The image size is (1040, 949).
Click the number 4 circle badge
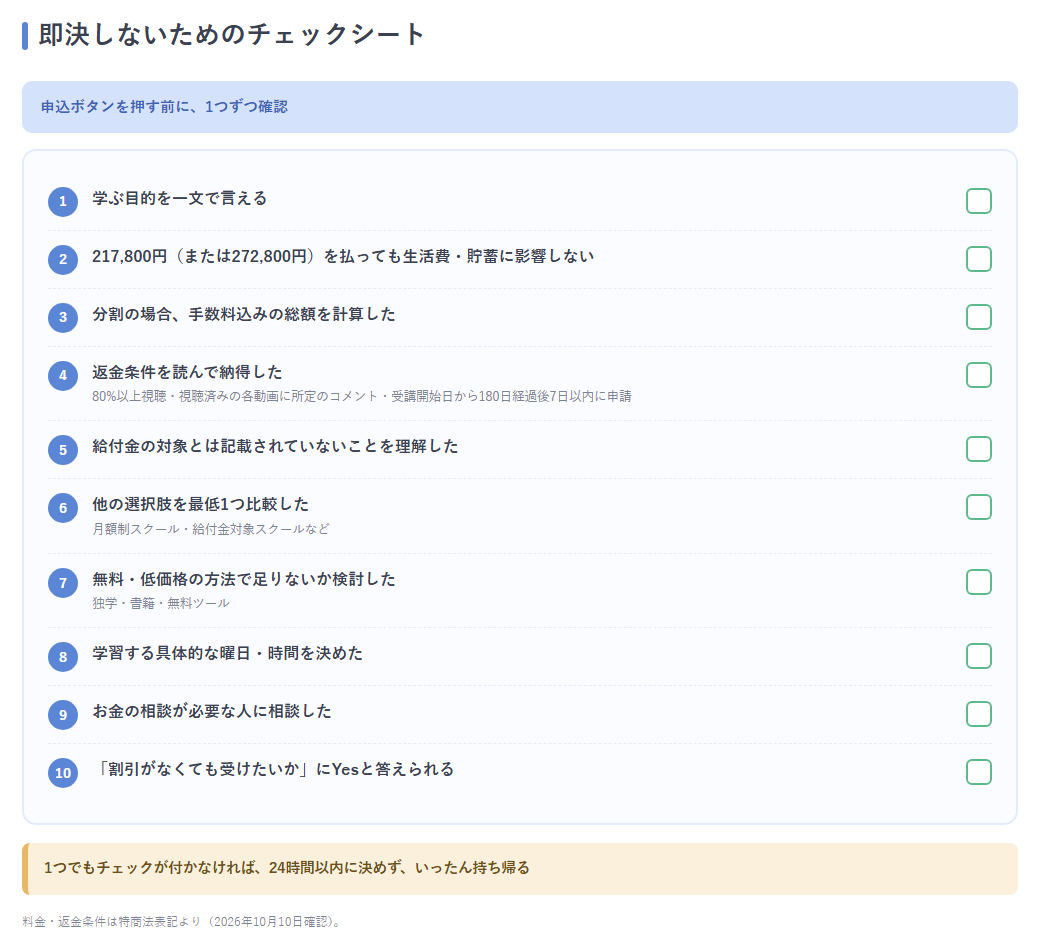point(63,375)
